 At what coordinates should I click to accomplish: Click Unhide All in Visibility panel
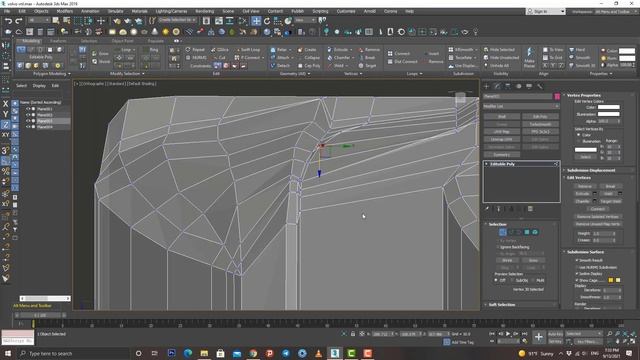click(496, 65)
